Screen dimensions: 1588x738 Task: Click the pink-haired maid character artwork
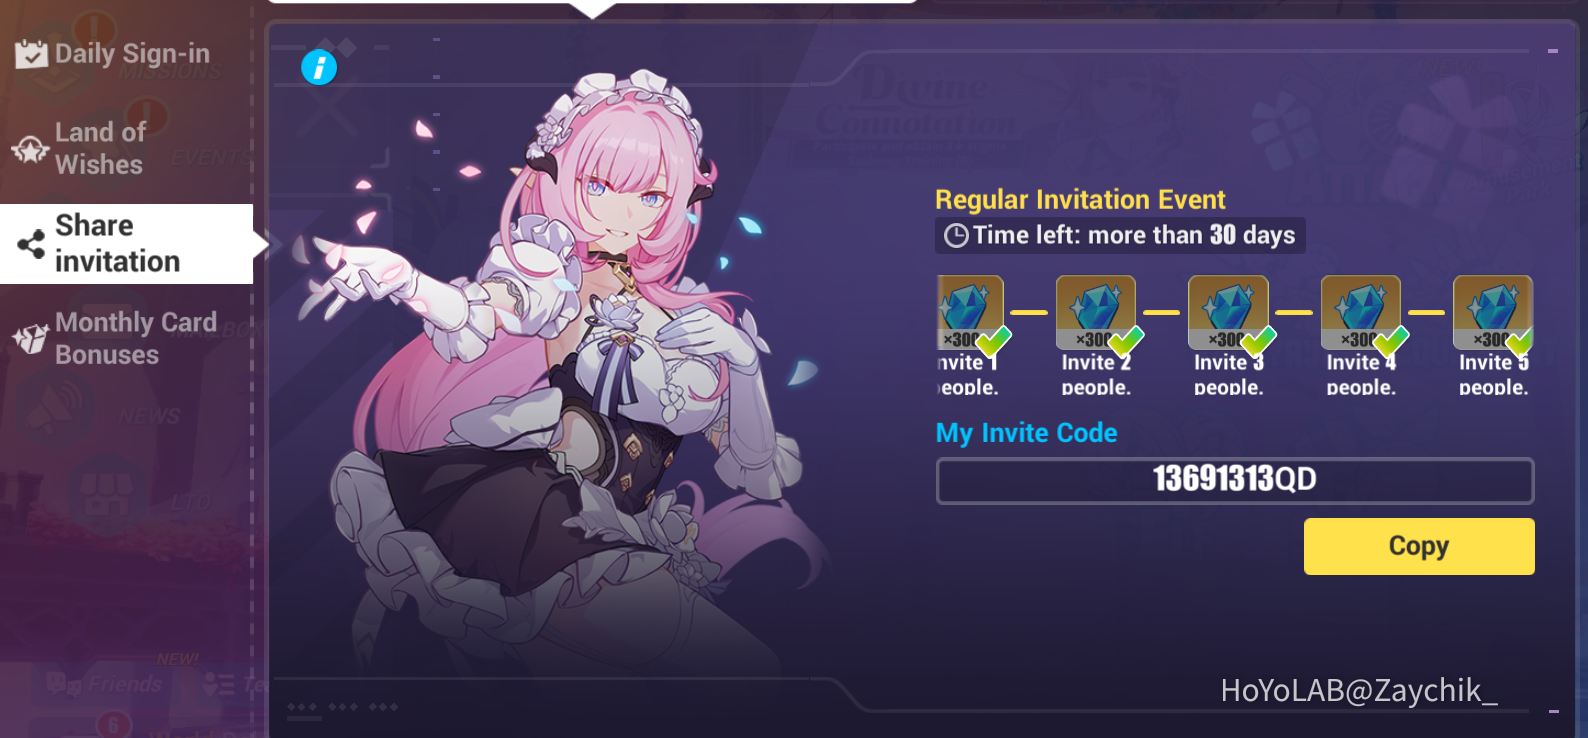coord(560,380)
